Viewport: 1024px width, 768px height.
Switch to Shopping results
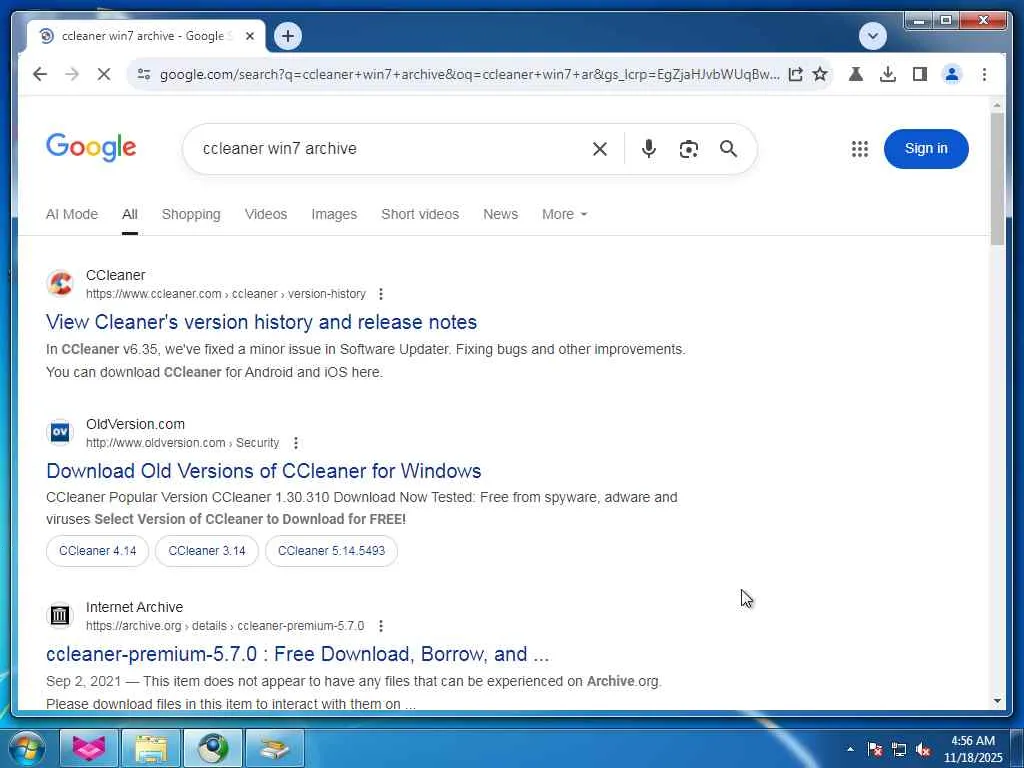click(191, 214)
